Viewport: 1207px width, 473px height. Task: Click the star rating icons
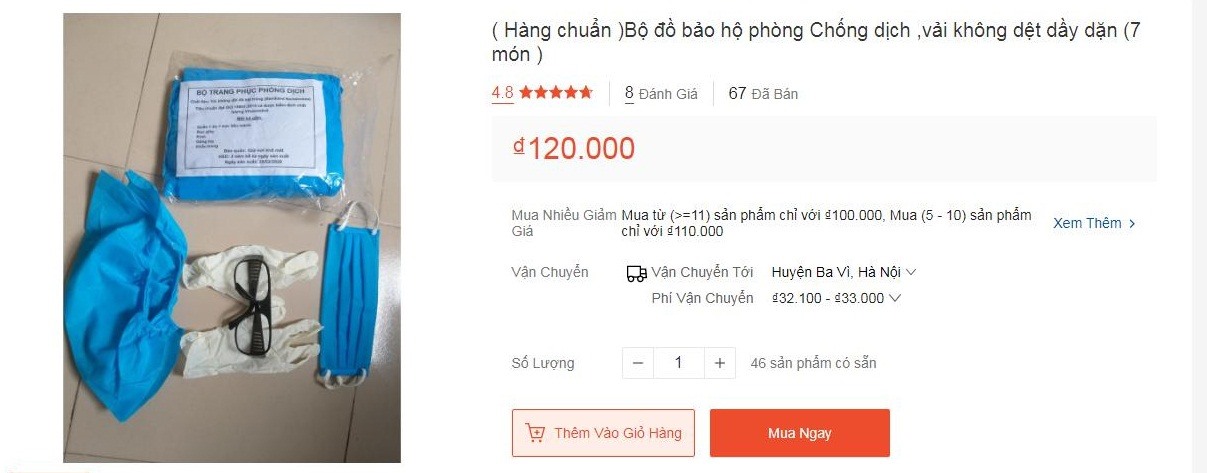(x=556, y=93)
